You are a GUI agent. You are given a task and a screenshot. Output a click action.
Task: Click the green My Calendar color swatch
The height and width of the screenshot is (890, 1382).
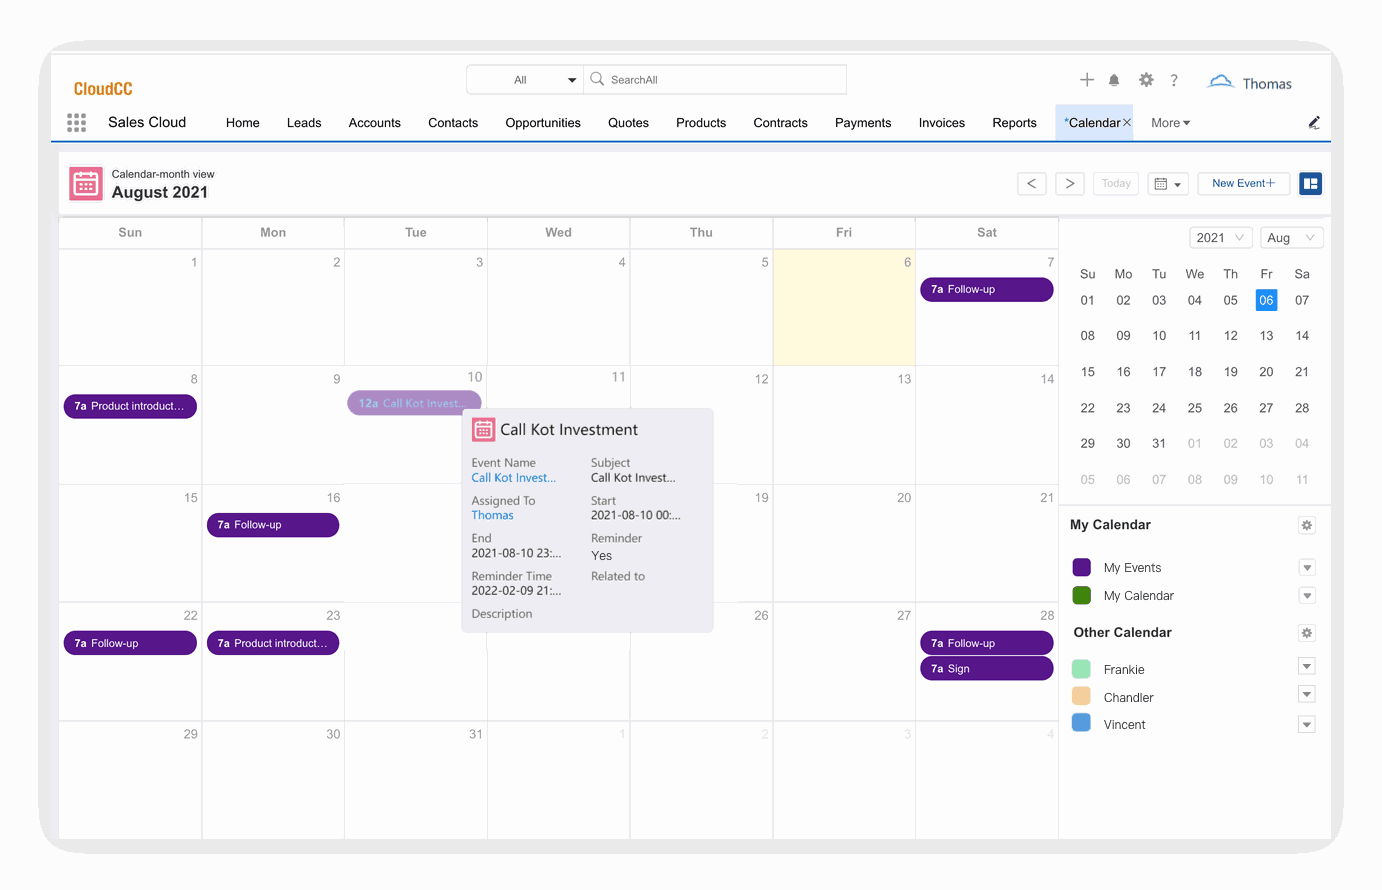1081,596
